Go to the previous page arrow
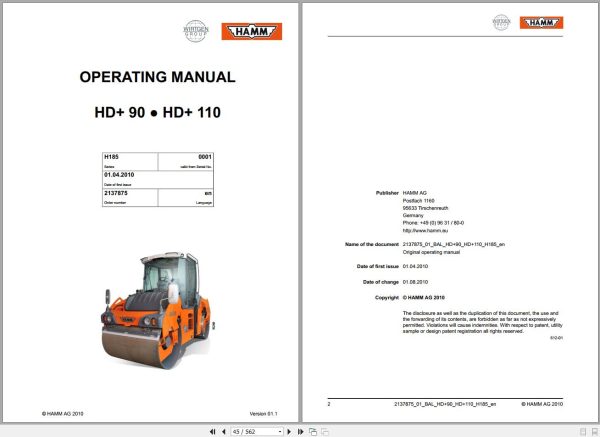600x437 pixels. click(224, 432)
